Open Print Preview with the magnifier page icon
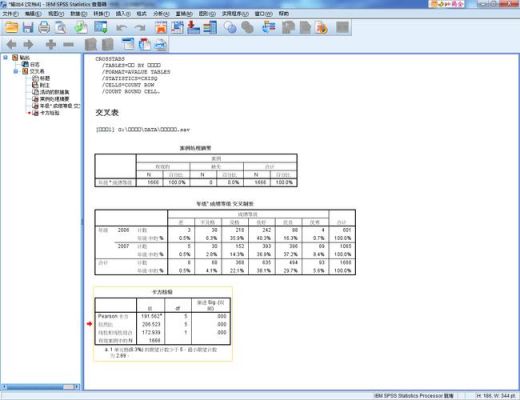The image size is (520, 400). [x=60, y=27]
